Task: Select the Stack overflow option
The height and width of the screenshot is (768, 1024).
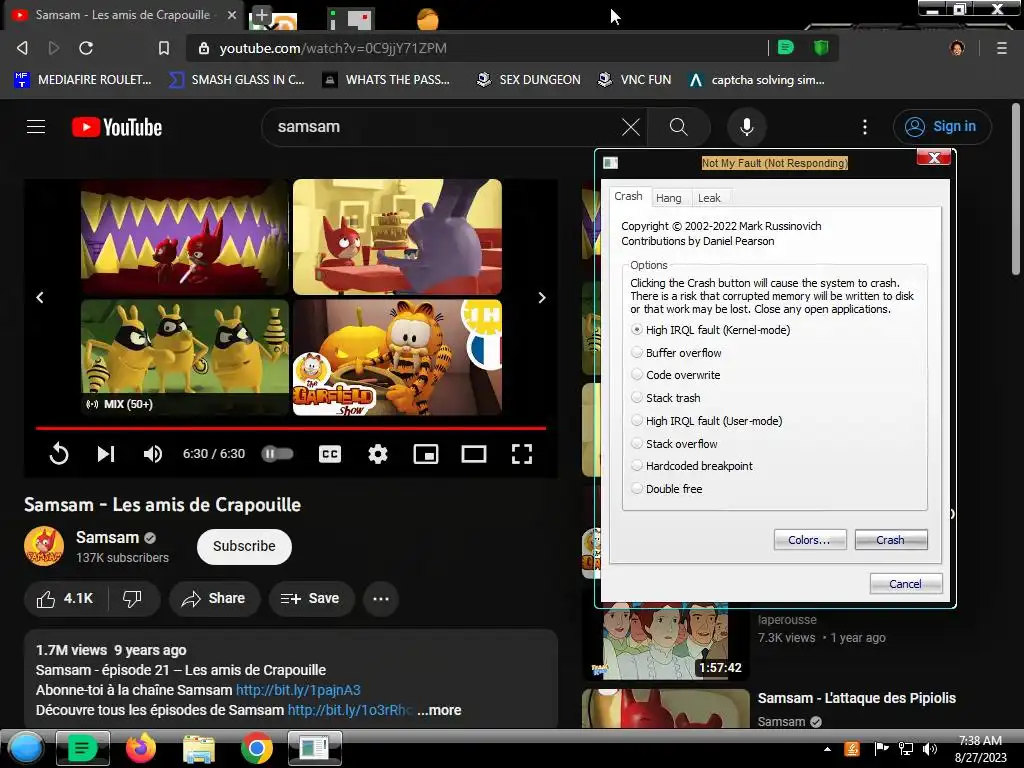Action: click(675, 443)
